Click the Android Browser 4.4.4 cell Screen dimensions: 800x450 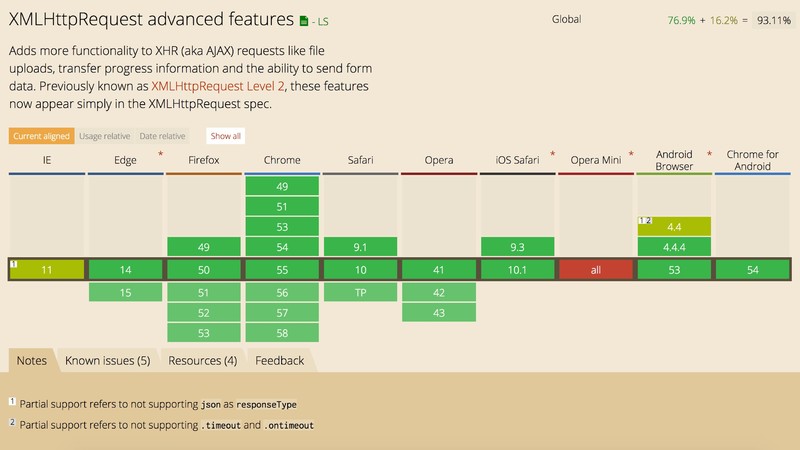tap(674, 247)
